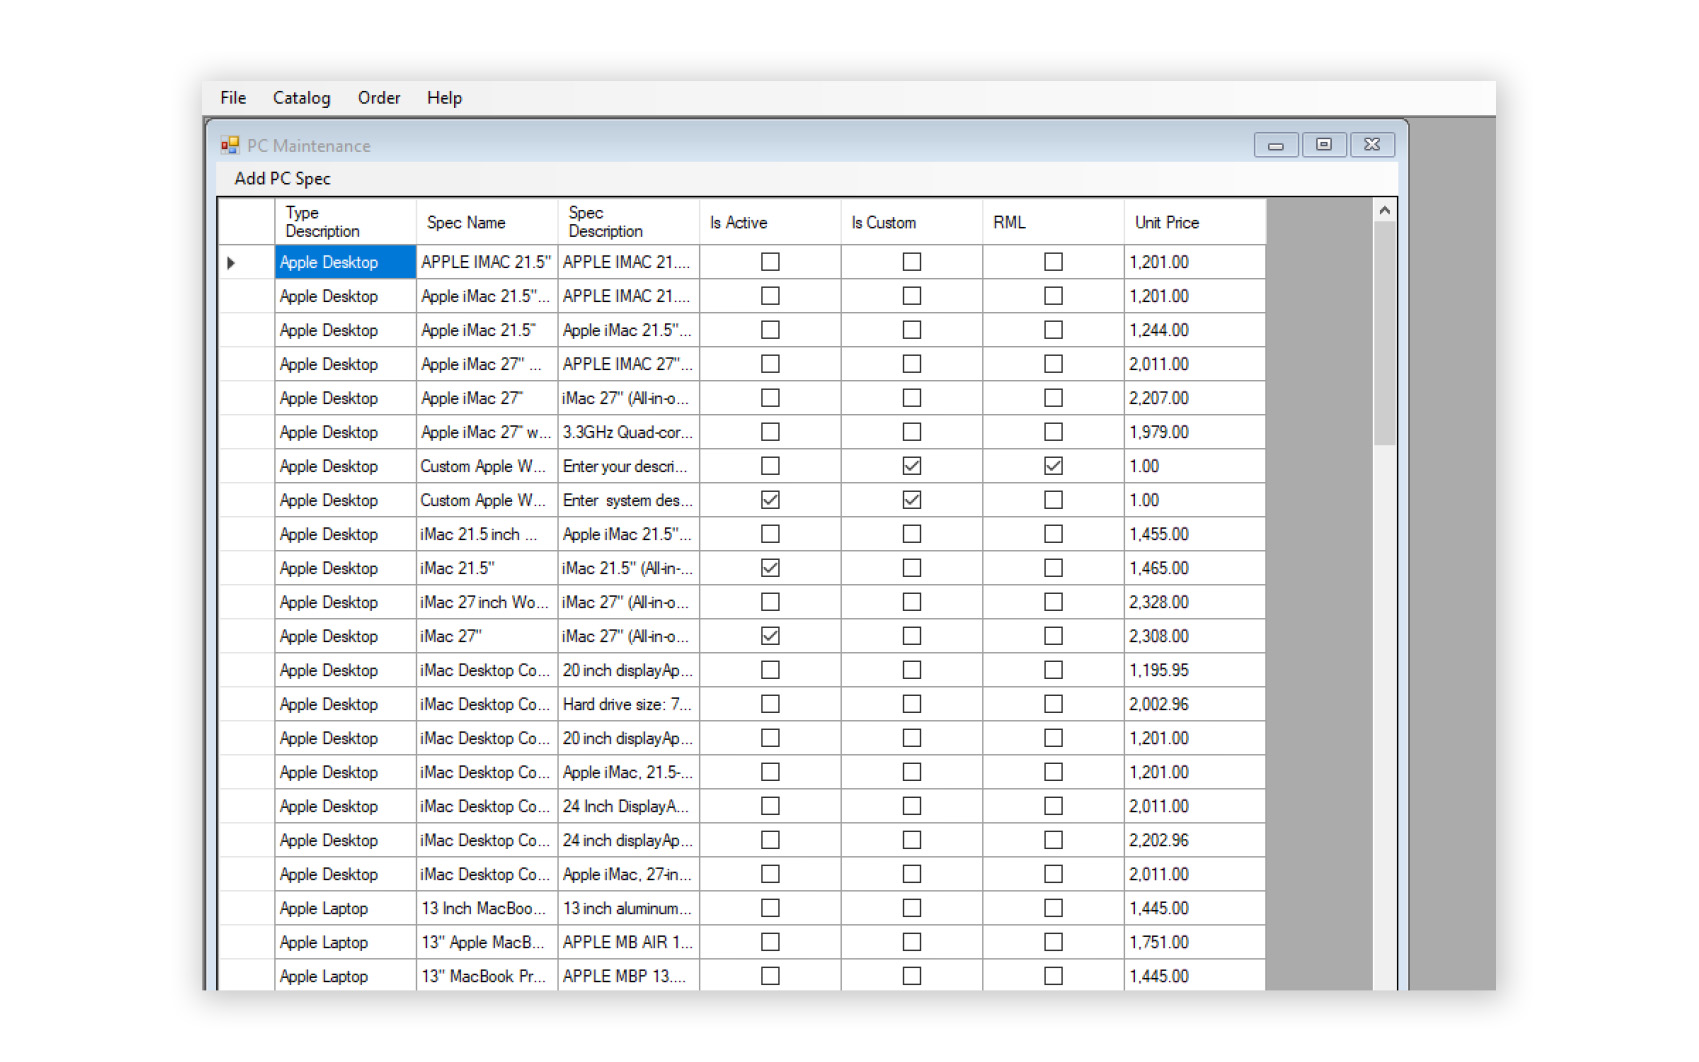Viewport: 1699px width, 1062px height.
Task: Open the Order menu
Action: [x=378, y=98]
